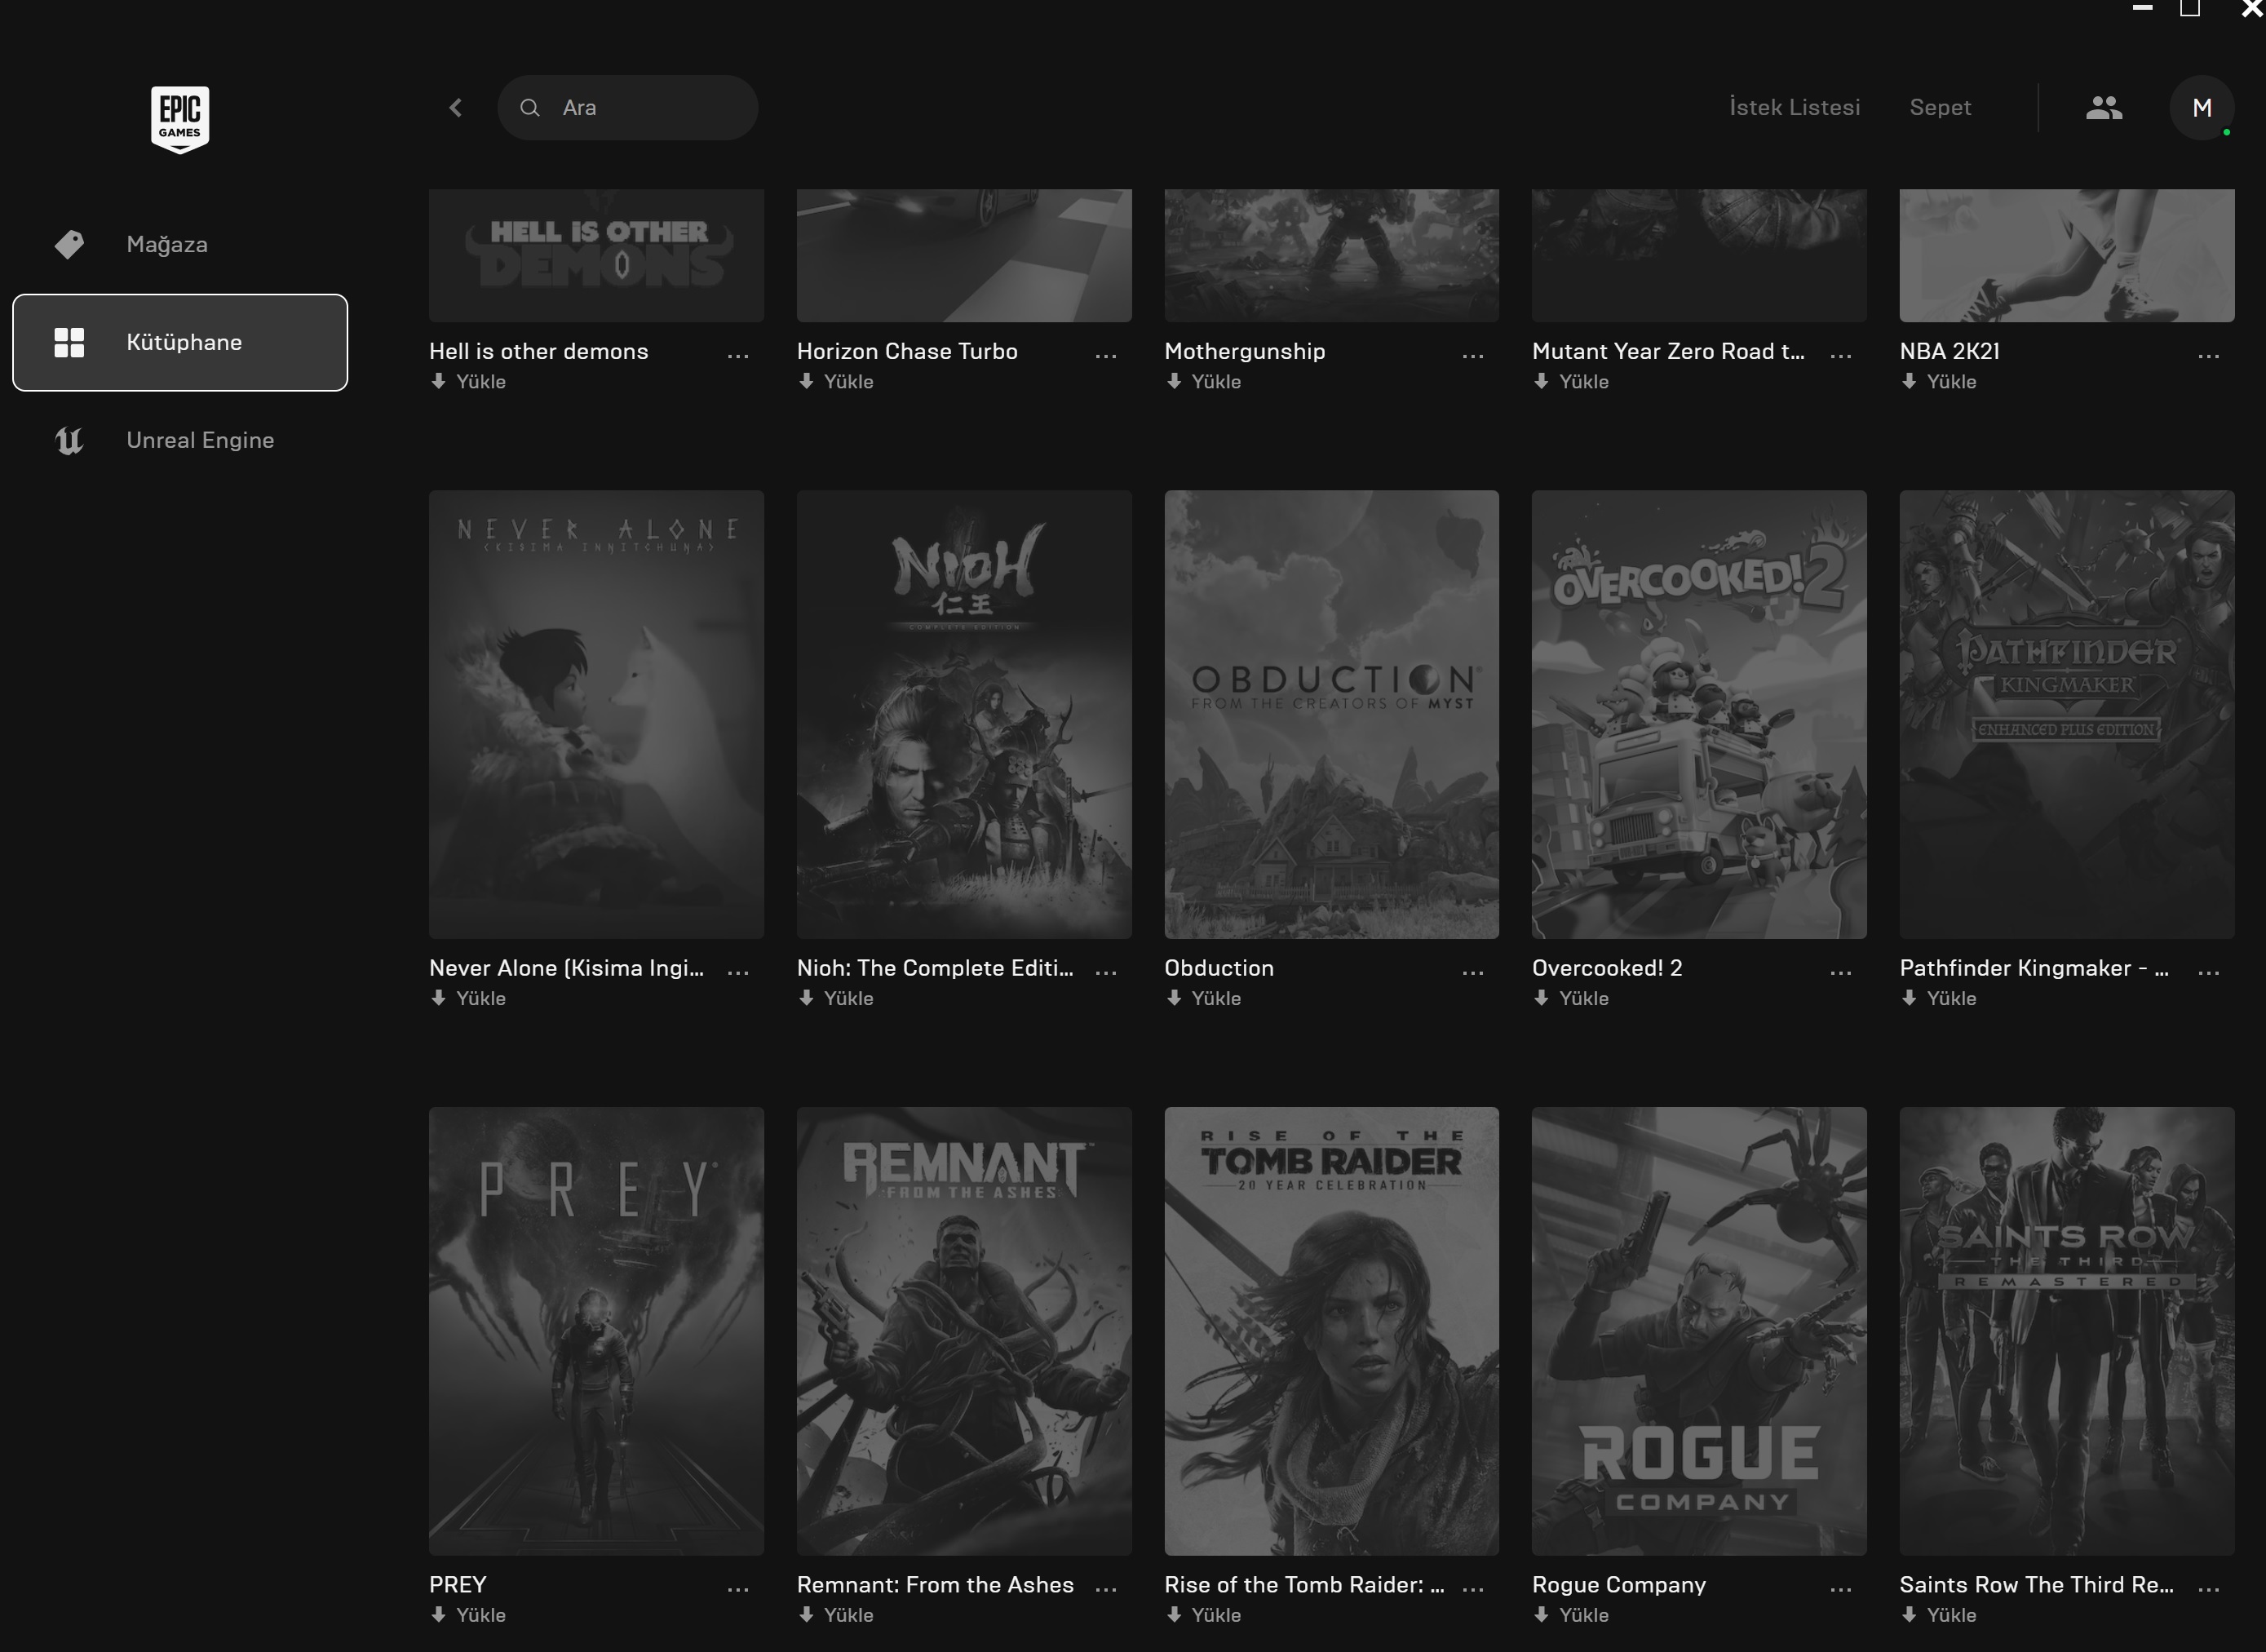Click download arrow under Mothergunship
2266x1652 pixels.
(1174, 381)
